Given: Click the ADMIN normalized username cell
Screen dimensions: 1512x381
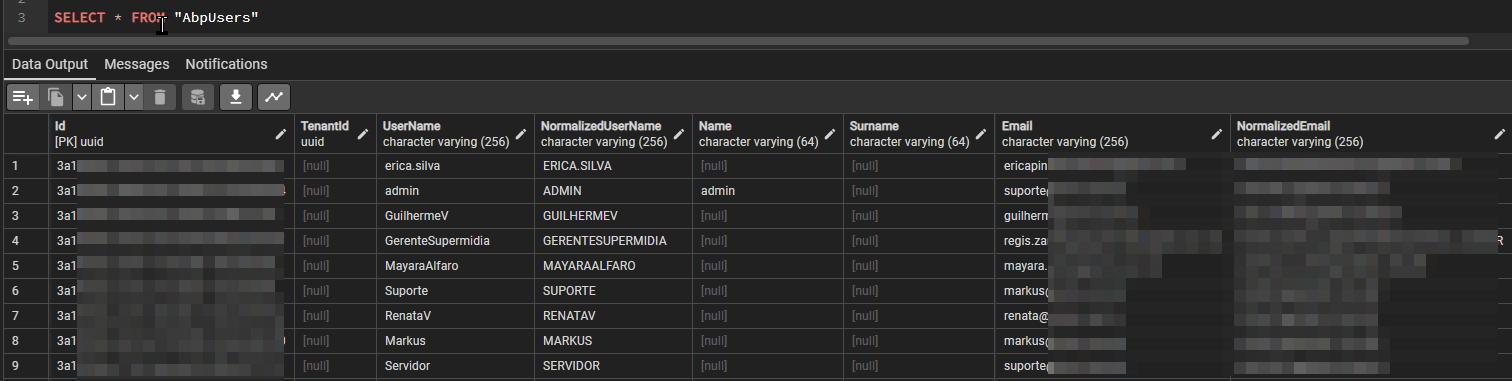Looking at the screenshot, I should coord(613,191).
